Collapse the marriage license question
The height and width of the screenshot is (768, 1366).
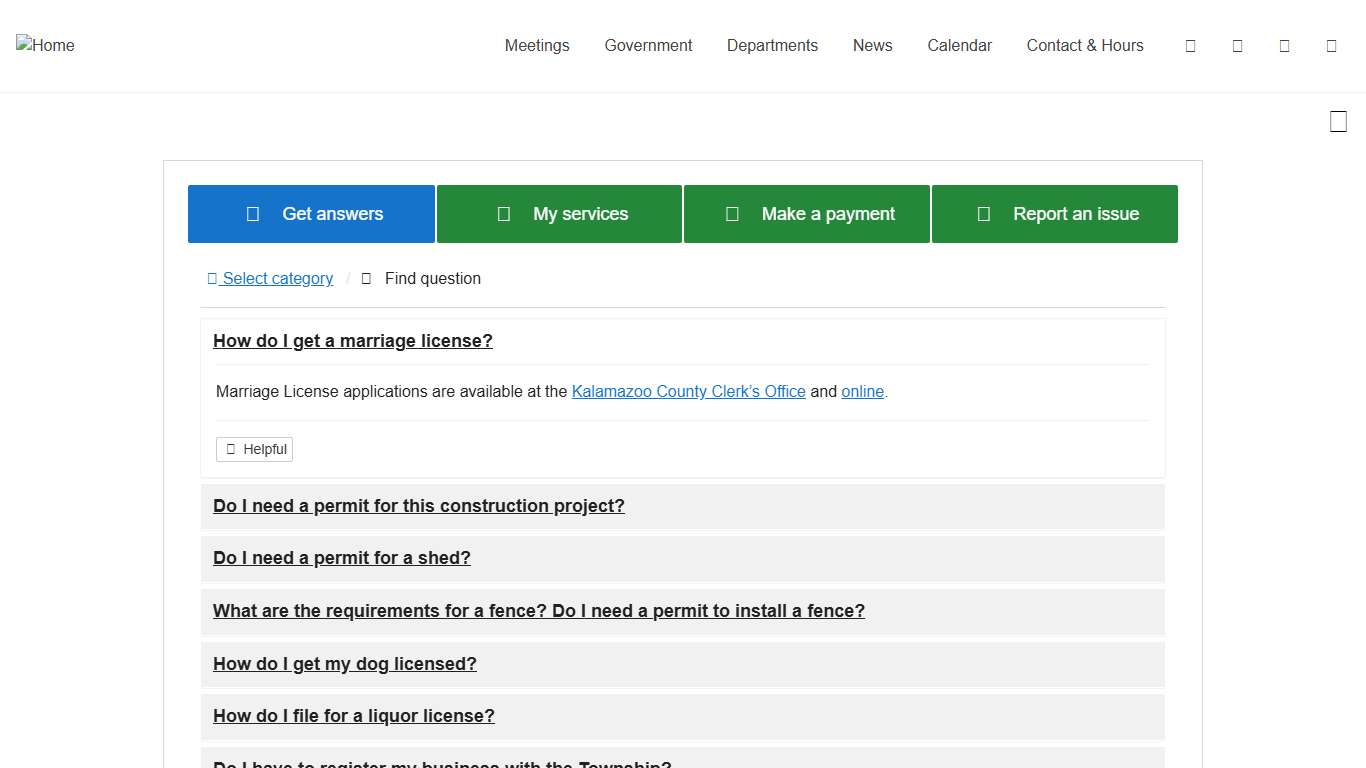(x=353, y=341)
